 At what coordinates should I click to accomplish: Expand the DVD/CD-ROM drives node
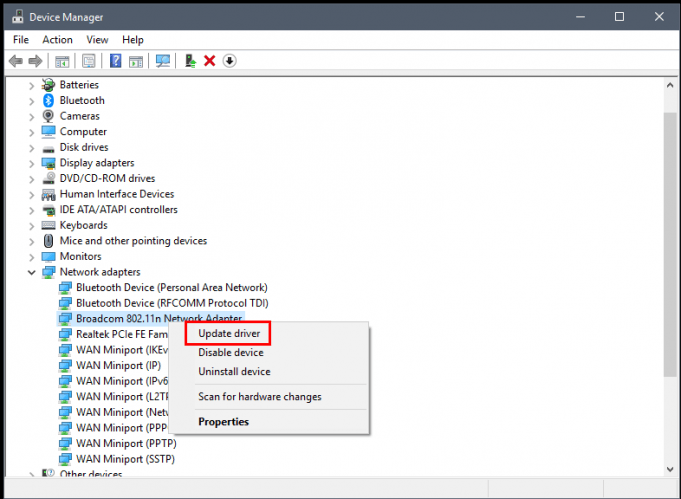click(31, 179)
